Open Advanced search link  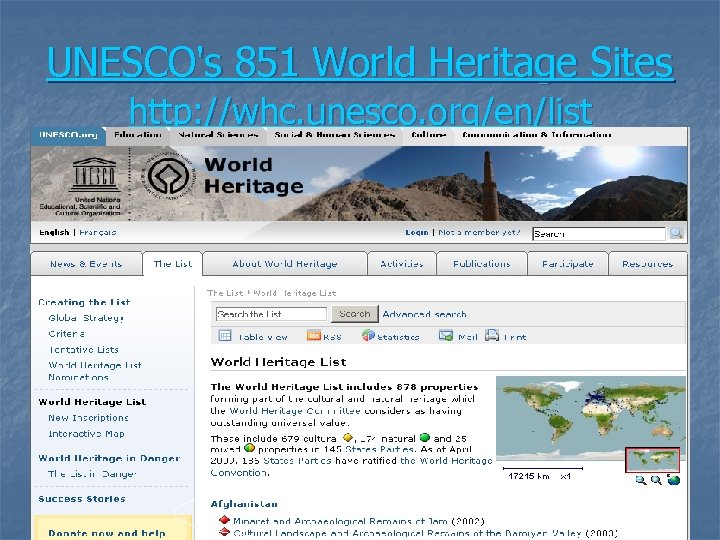point(424,314)
